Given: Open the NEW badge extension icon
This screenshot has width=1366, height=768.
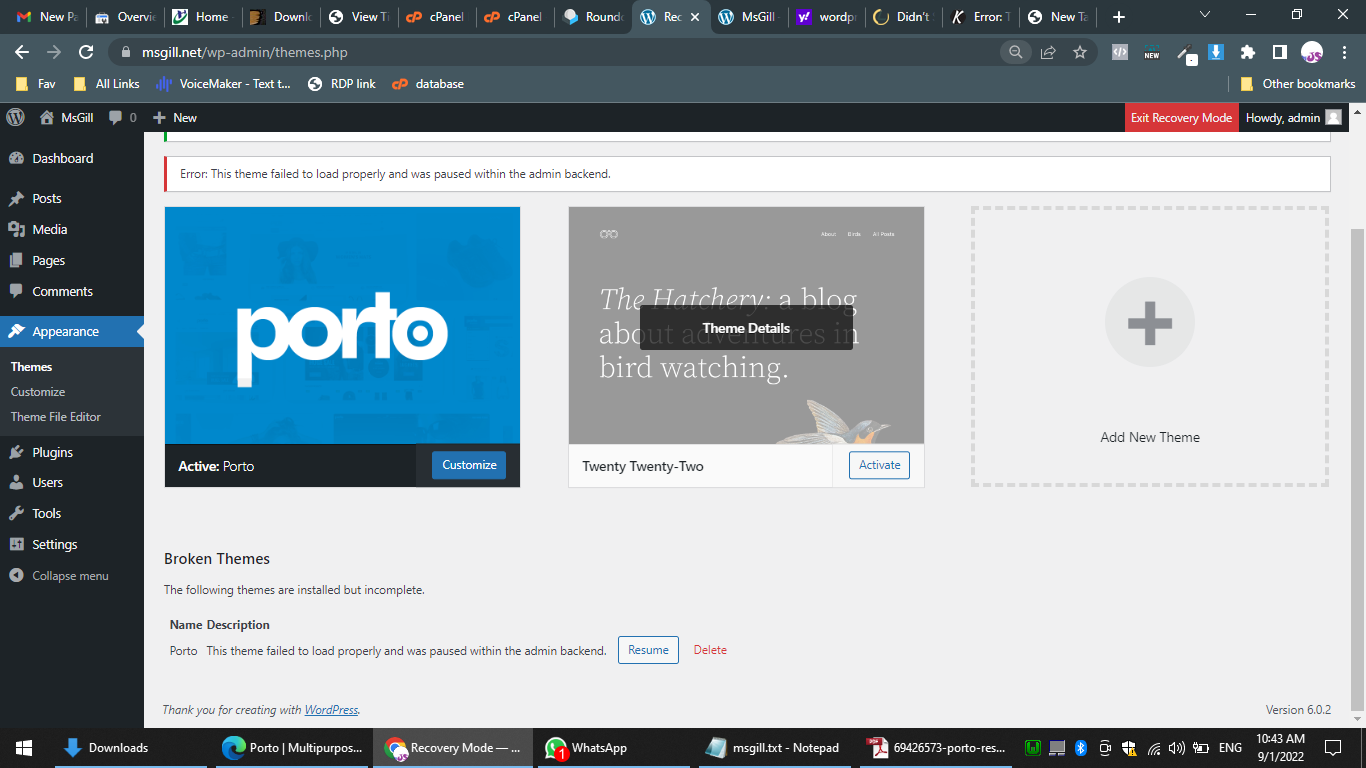Looking at the screenshot, I should (1152, 52).
